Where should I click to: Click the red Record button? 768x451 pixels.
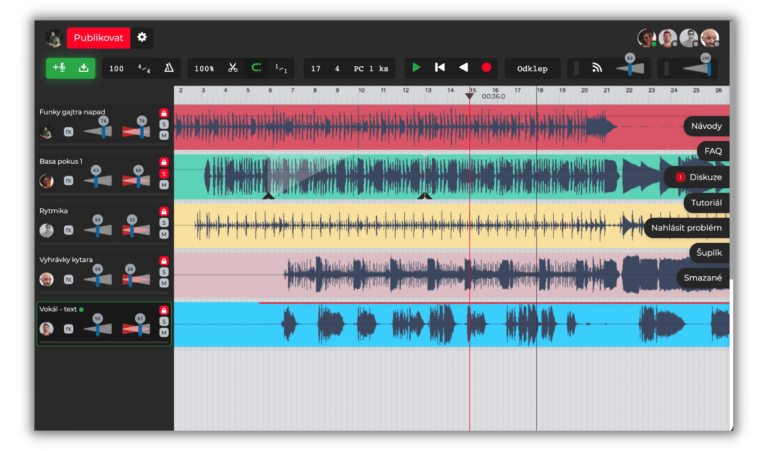click(487, 68)
